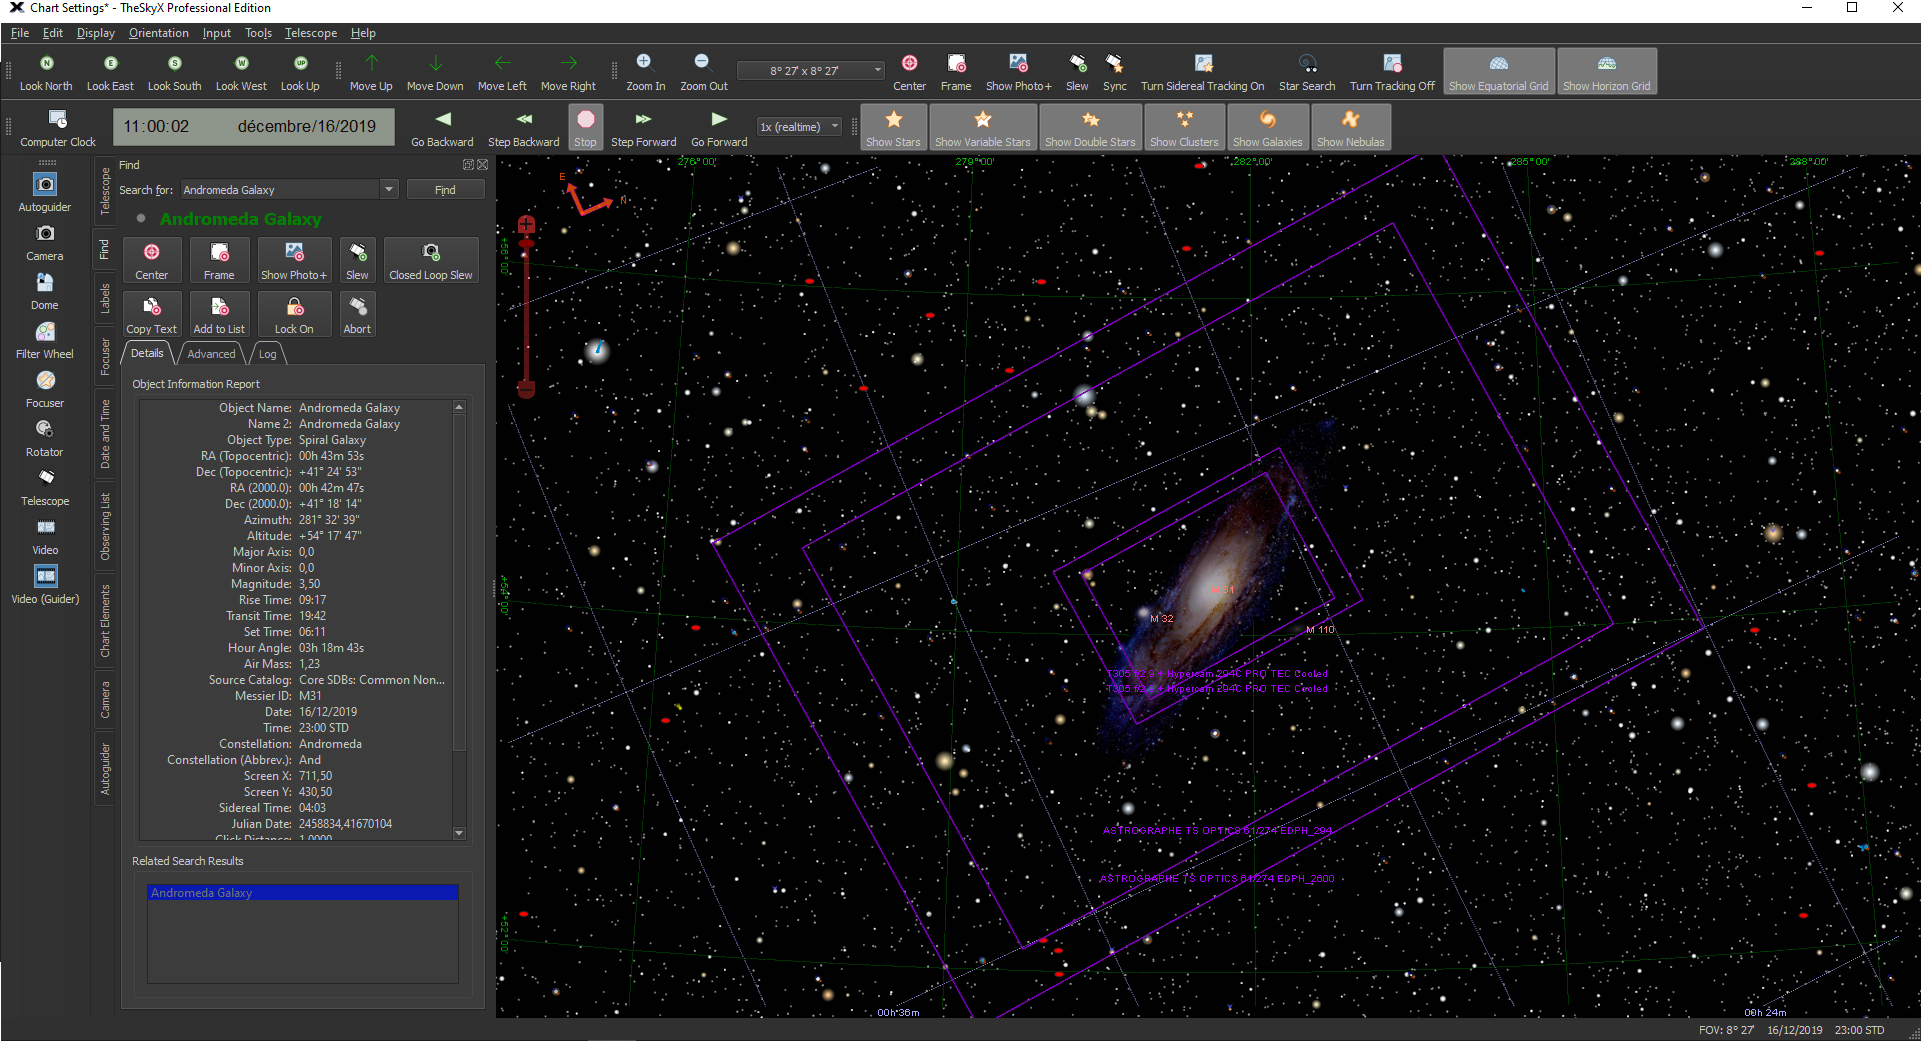The image size is (1921, 1041).
Task: Switch to the Log tab
Action: [x=267, y=354]
